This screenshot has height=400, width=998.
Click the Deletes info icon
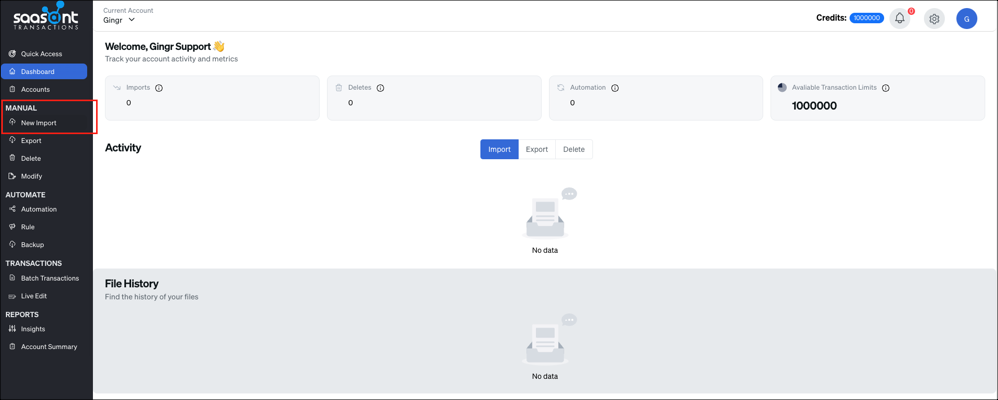point(380,88)
